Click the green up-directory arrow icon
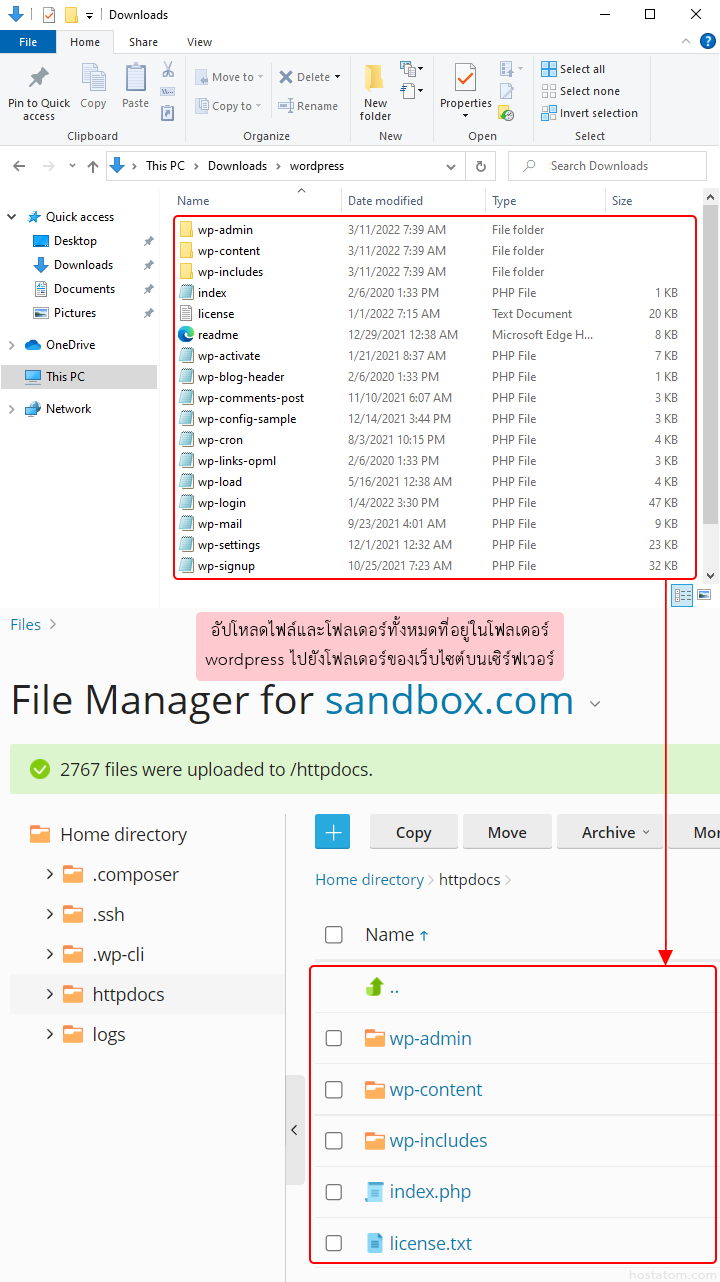This screenshot has height=1282, width=720. pyautogui.click(x=375, y=987)
